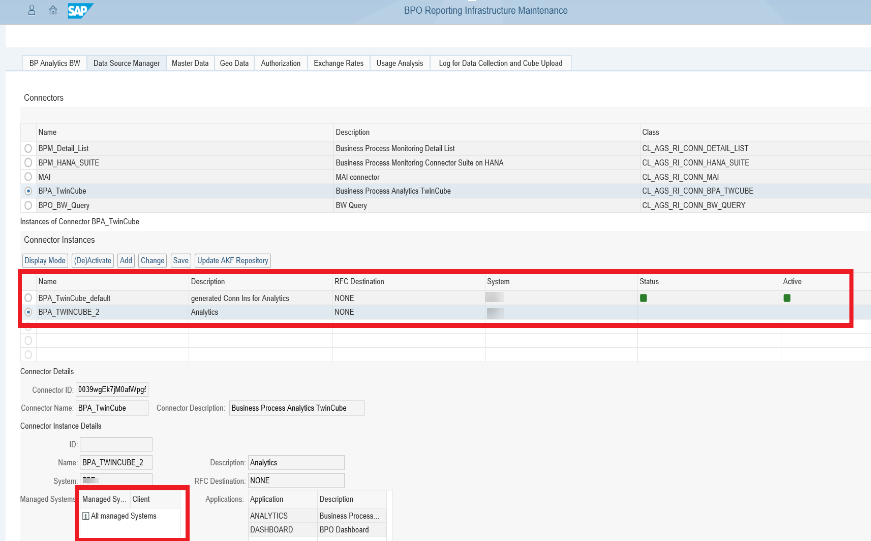871x541 pixels.
Task: Click the SAP logo
Action: pyautogui.click(x=80, y=11)
